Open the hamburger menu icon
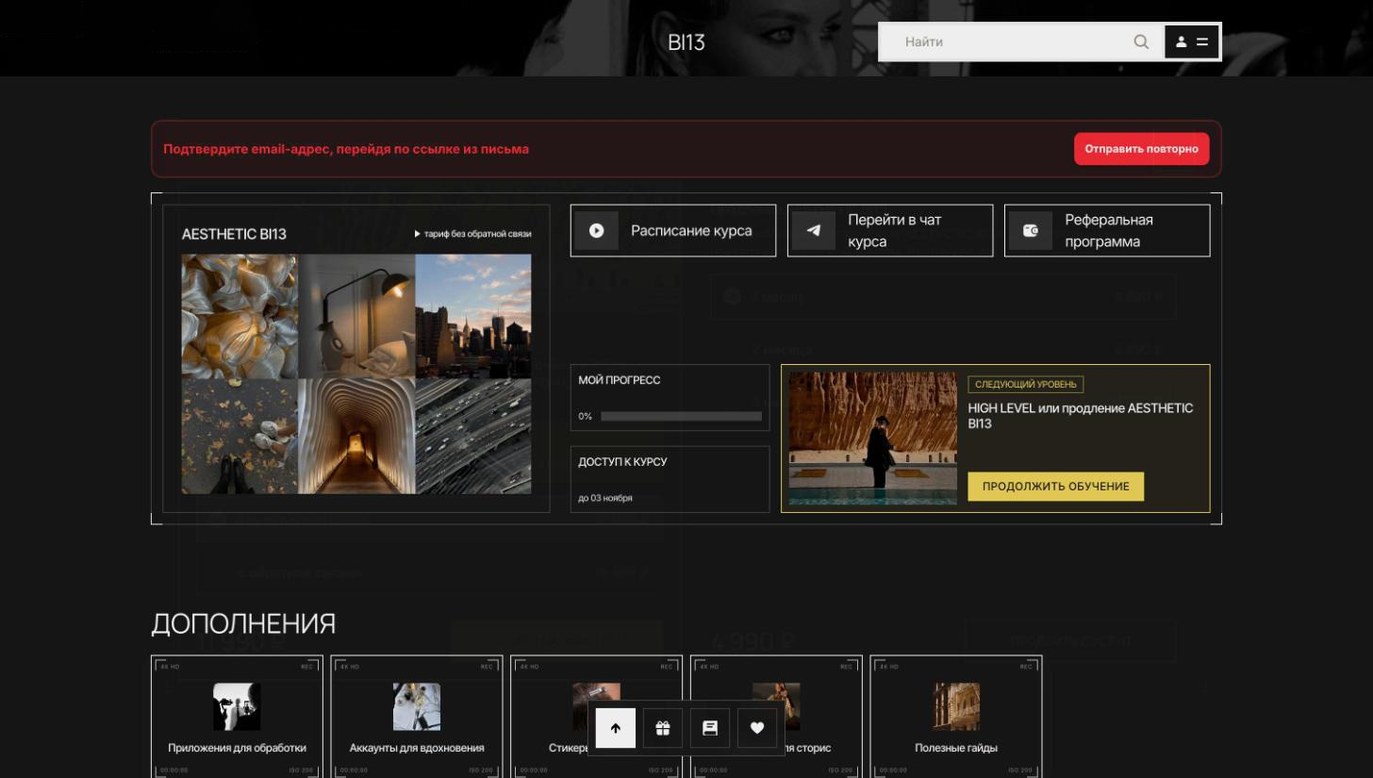The width and height of the screenshot is (1373, 778). pyautogui.click(x=1202, y=42)
